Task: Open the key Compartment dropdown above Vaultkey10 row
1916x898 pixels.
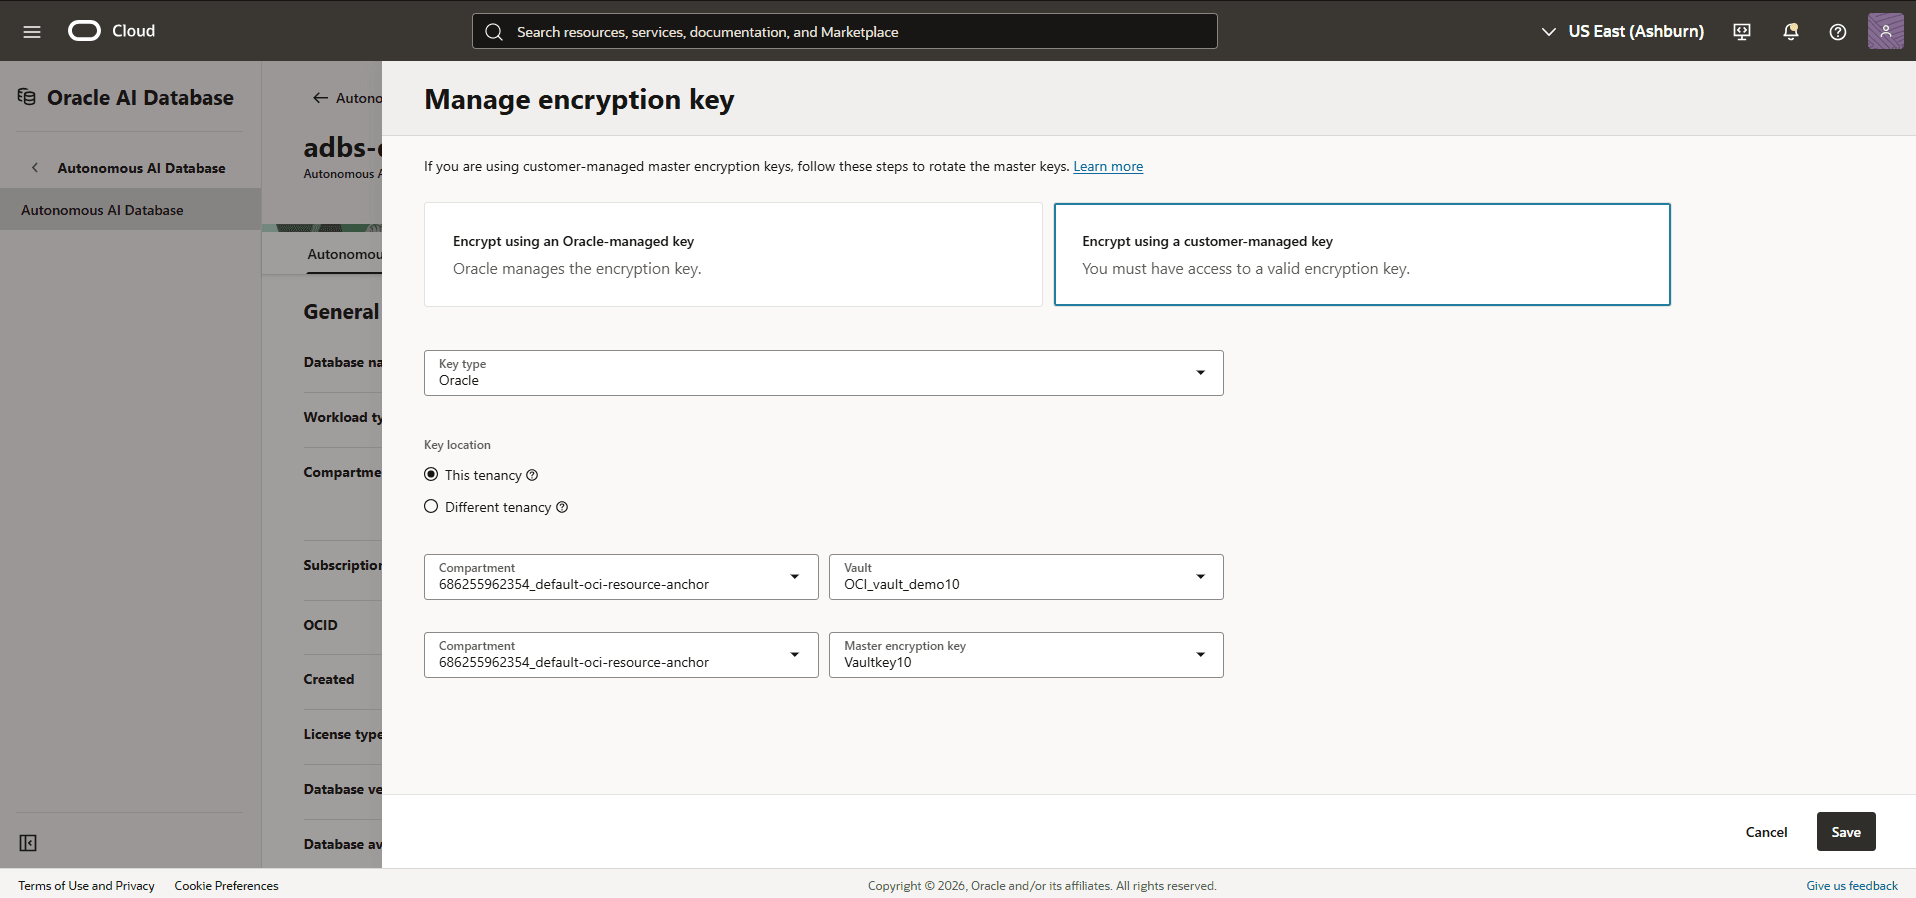Action: click(x=621, y=655)
